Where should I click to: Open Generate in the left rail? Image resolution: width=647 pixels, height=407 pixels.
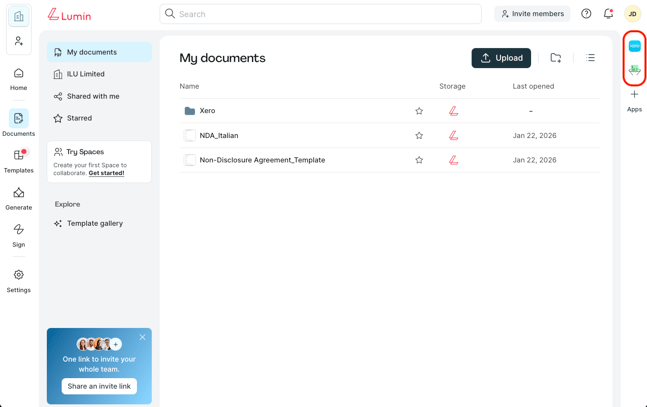[x=19, y=199]
